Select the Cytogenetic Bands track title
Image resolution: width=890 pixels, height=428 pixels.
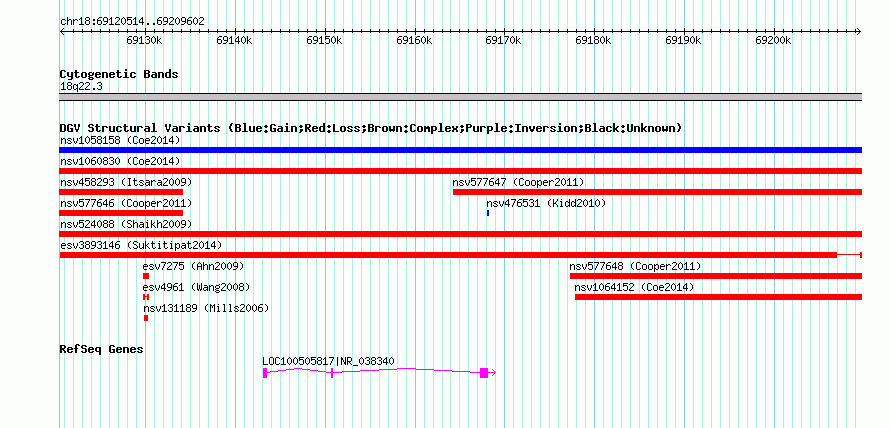119,74
